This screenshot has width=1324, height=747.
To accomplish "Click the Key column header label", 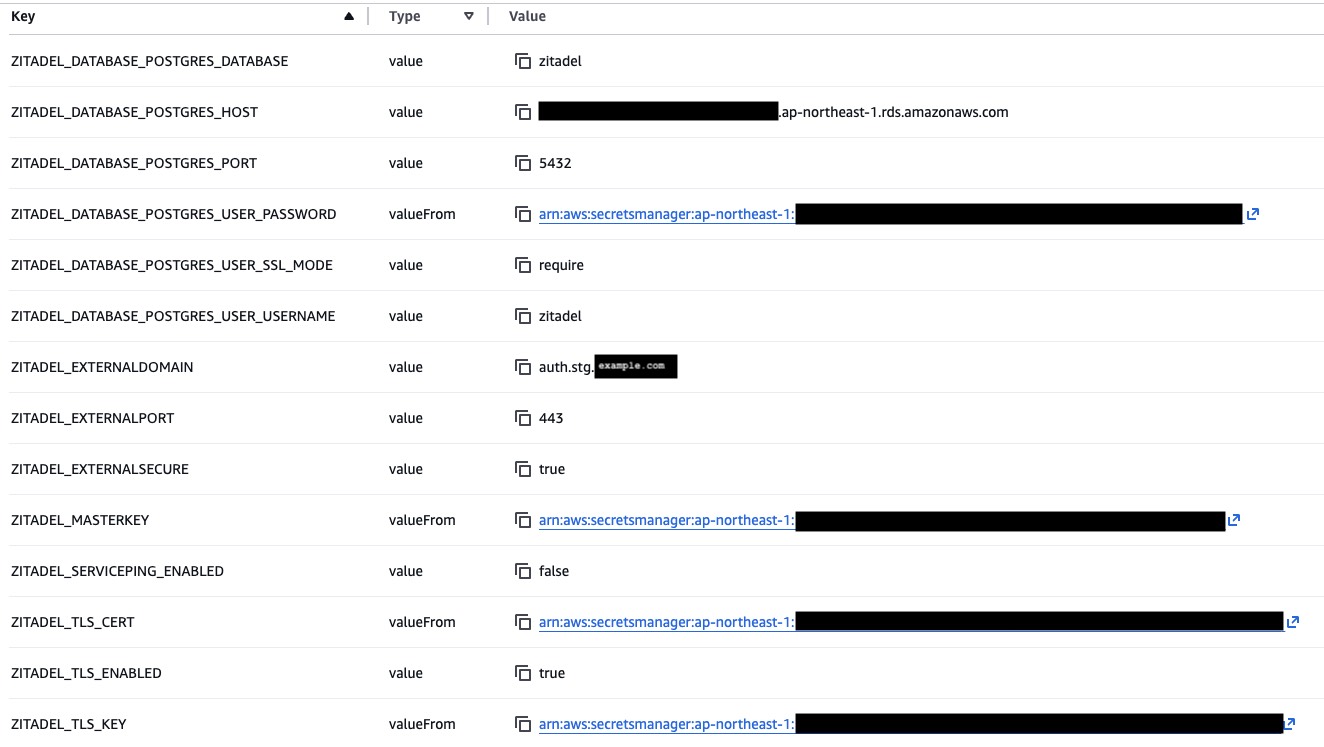I will [x=23, y=16].
